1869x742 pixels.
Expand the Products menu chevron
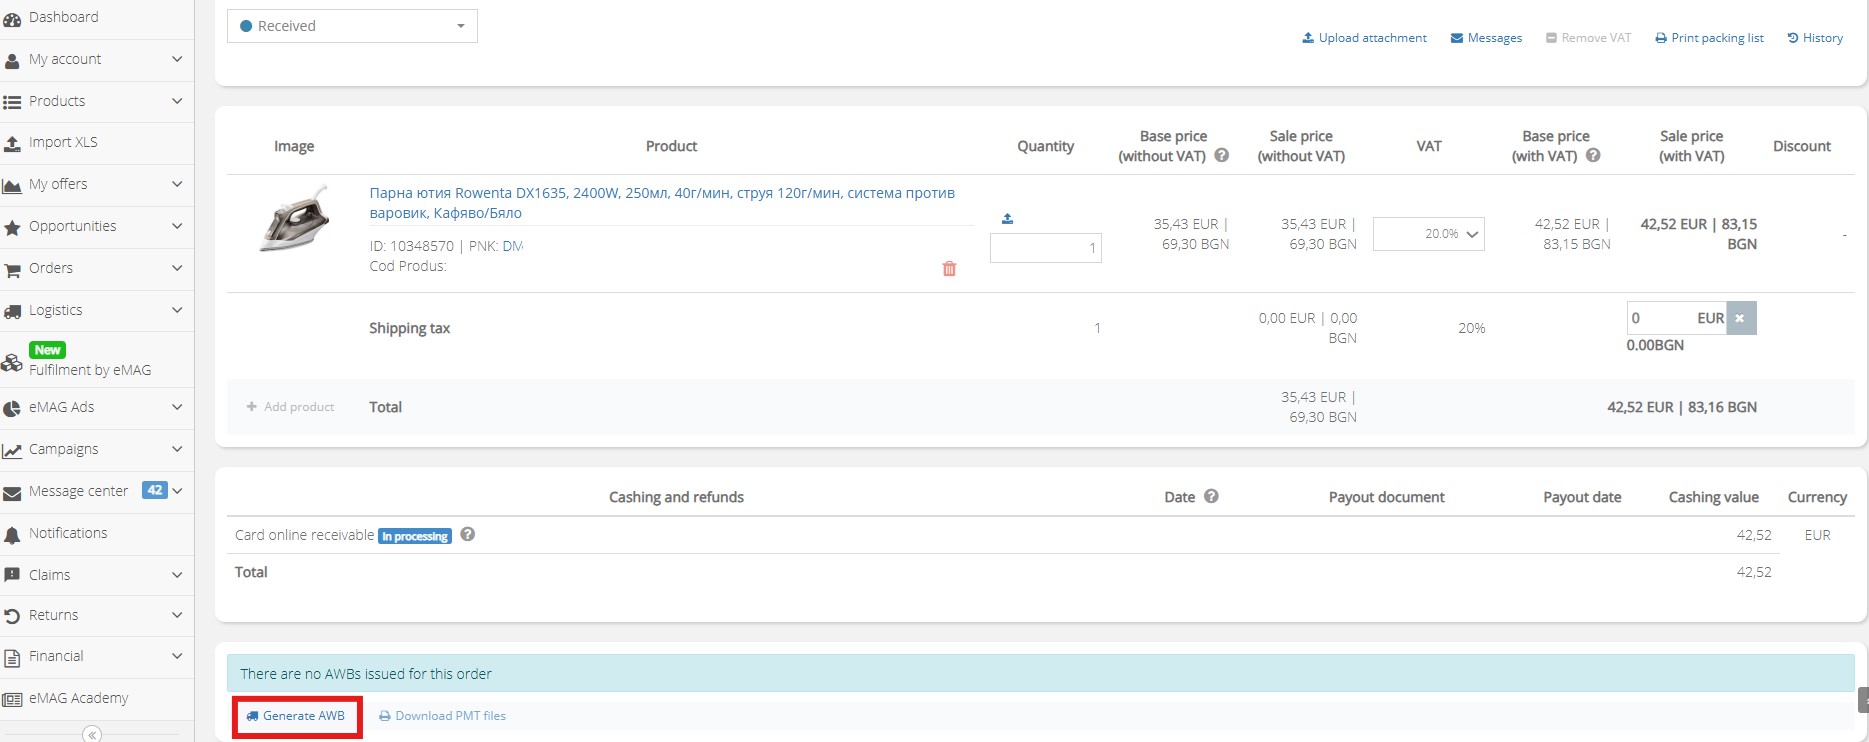click(177, 101)
